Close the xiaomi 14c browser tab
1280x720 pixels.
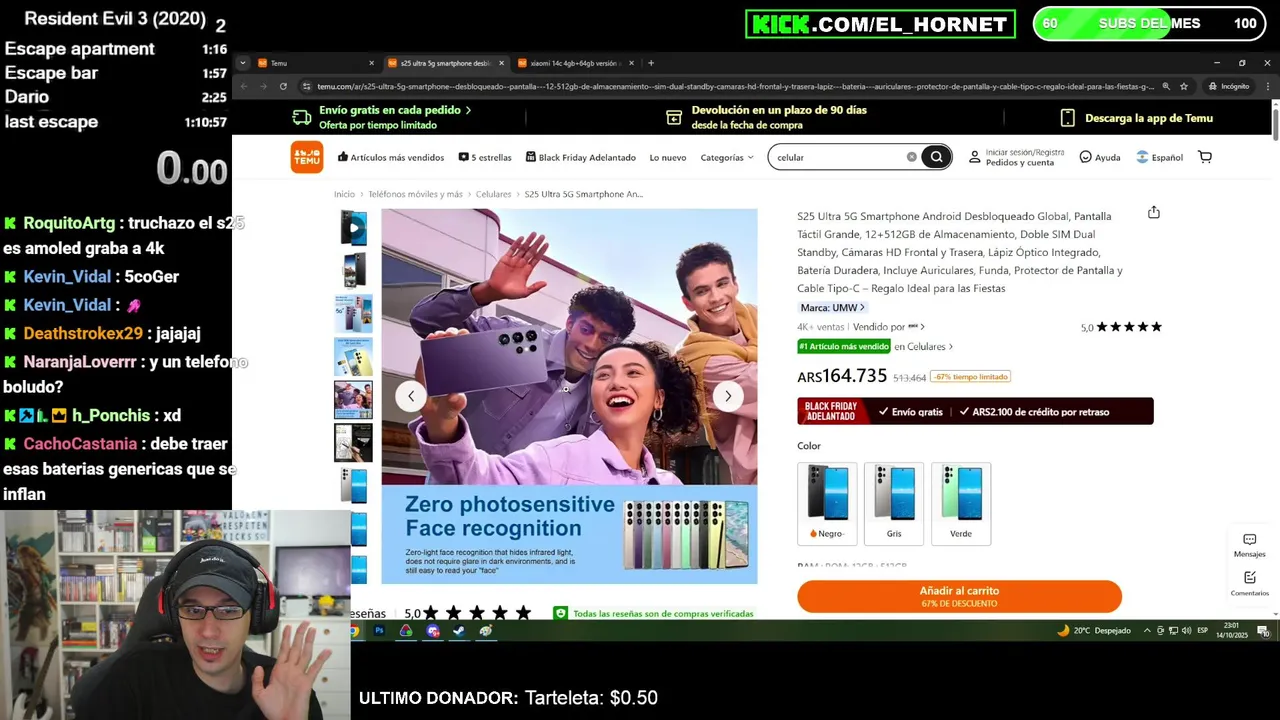point(632,63)
